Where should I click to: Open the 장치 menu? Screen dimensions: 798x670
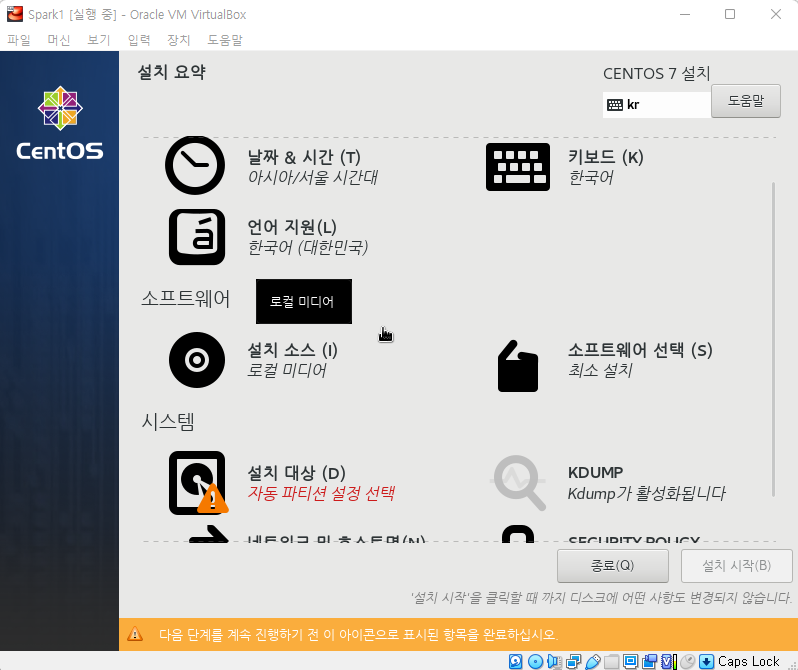coord(179,40)
